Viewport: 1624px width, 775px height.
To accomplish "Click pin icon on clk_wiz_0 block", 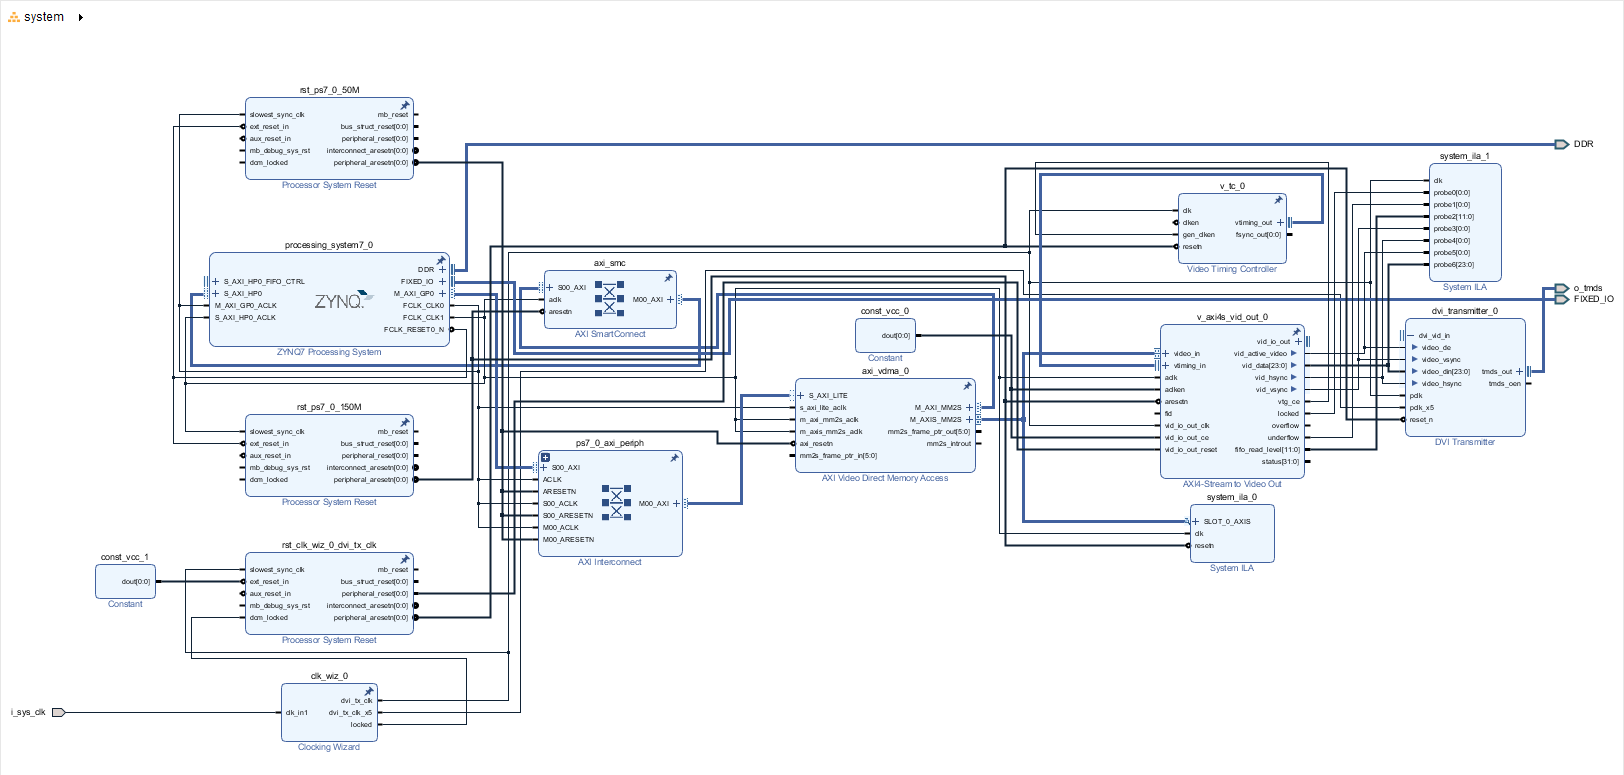I will (x=369, y=691).
